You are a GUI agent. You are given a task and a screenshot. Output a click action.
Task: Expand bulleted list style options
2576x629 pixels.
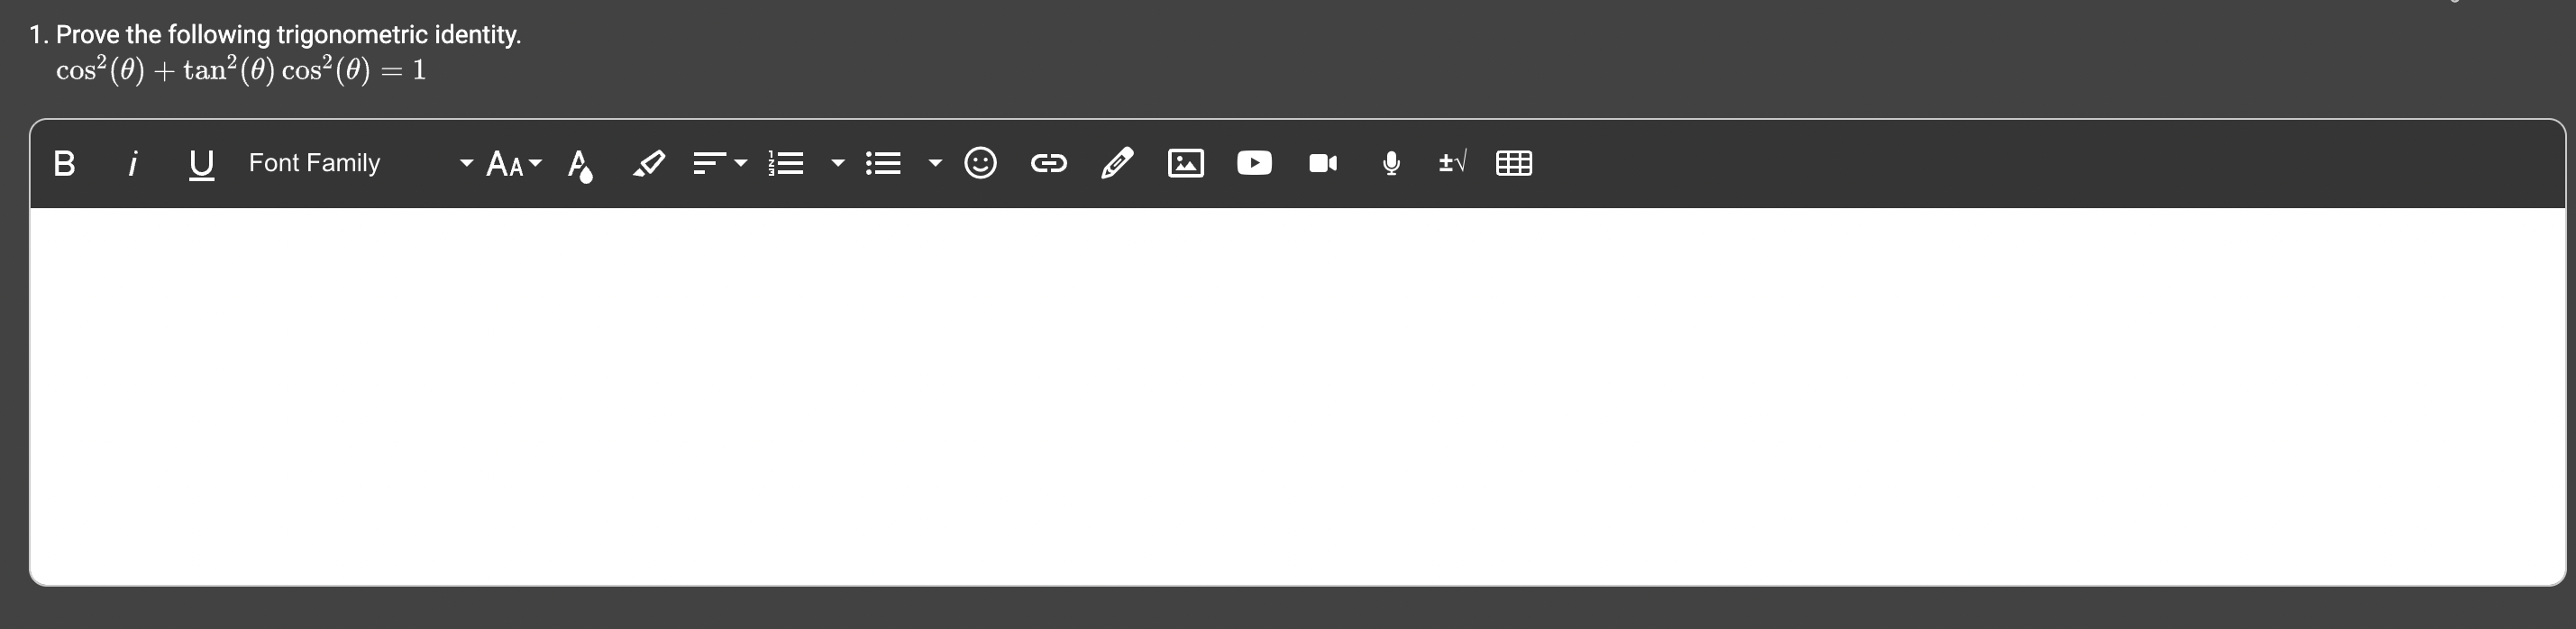(935, 163)
